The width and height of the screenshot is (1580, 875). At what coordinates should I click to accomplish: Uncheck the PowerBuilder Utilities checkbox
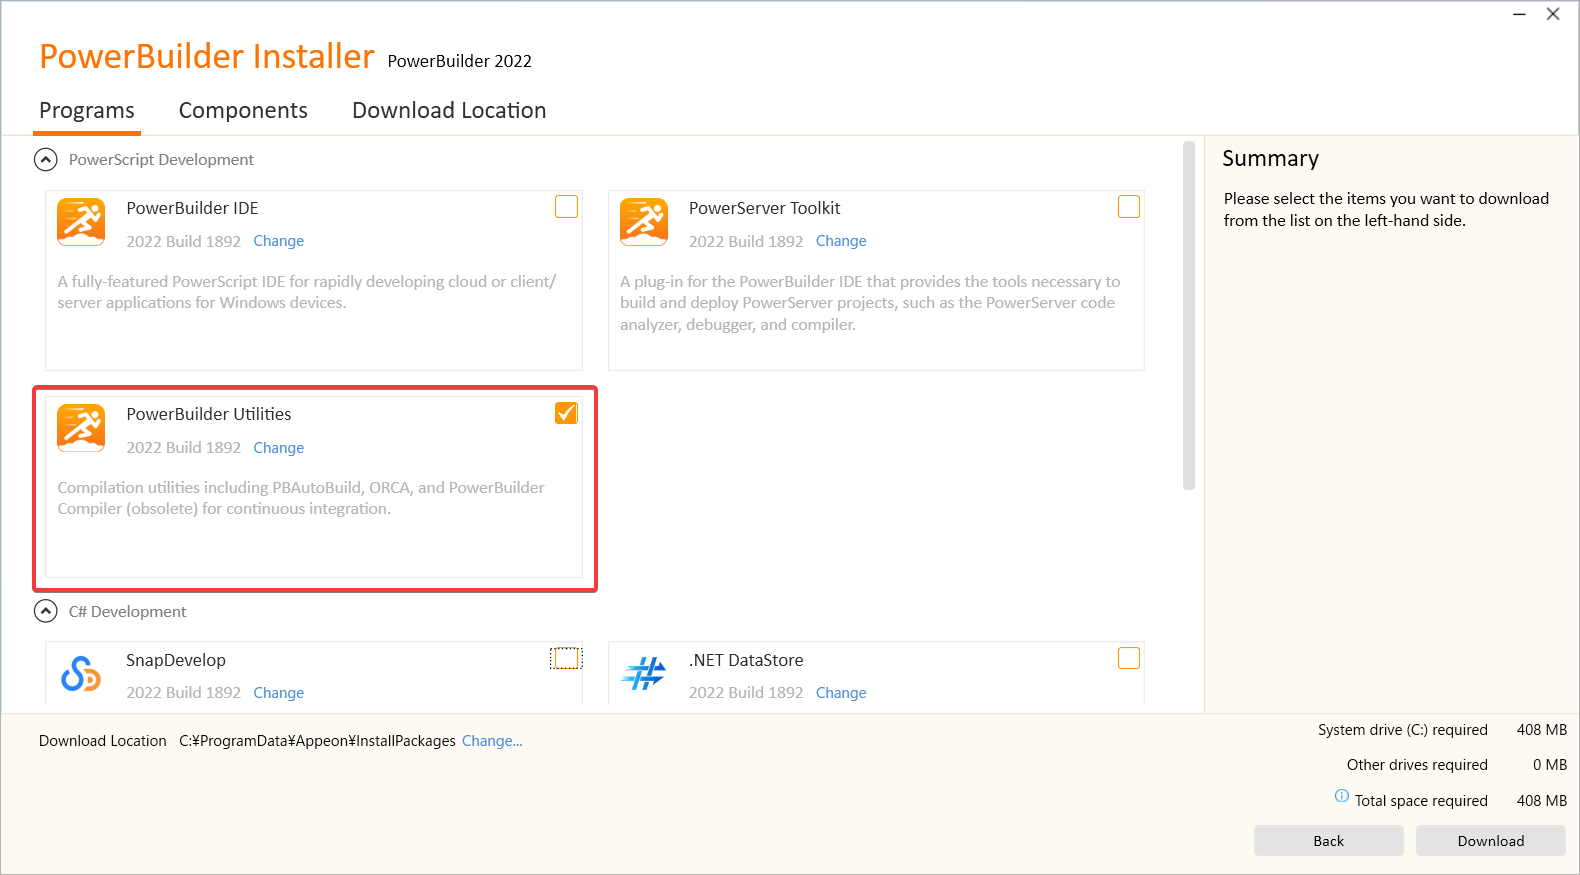pos(566,413)
